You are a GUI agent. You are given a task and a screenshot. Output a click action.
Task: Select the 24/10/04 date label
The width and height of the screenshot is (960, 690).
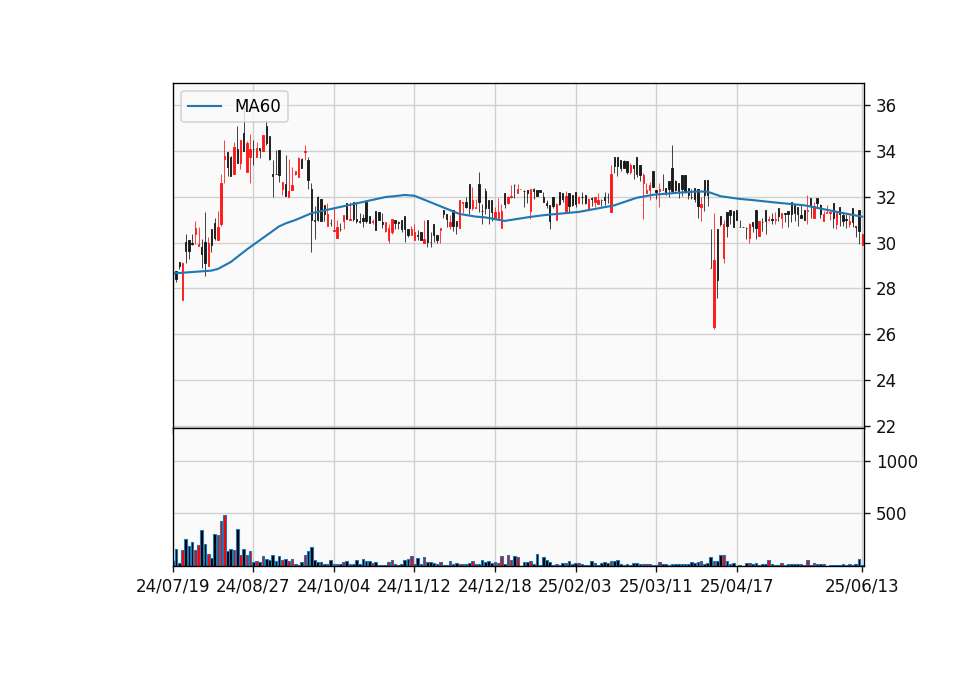click(334, 586)
